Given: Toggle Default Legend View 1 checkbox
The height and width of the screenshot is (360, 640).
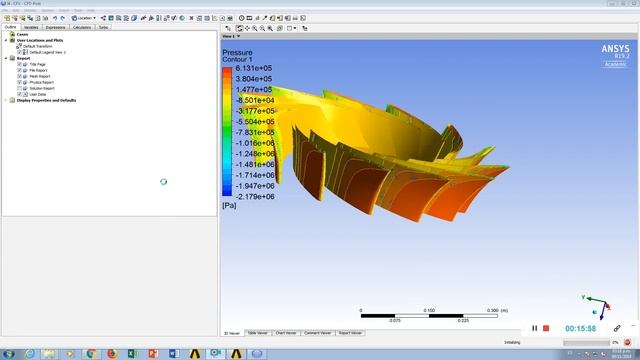Looking at the screenshot, I should tap(19, 52).
